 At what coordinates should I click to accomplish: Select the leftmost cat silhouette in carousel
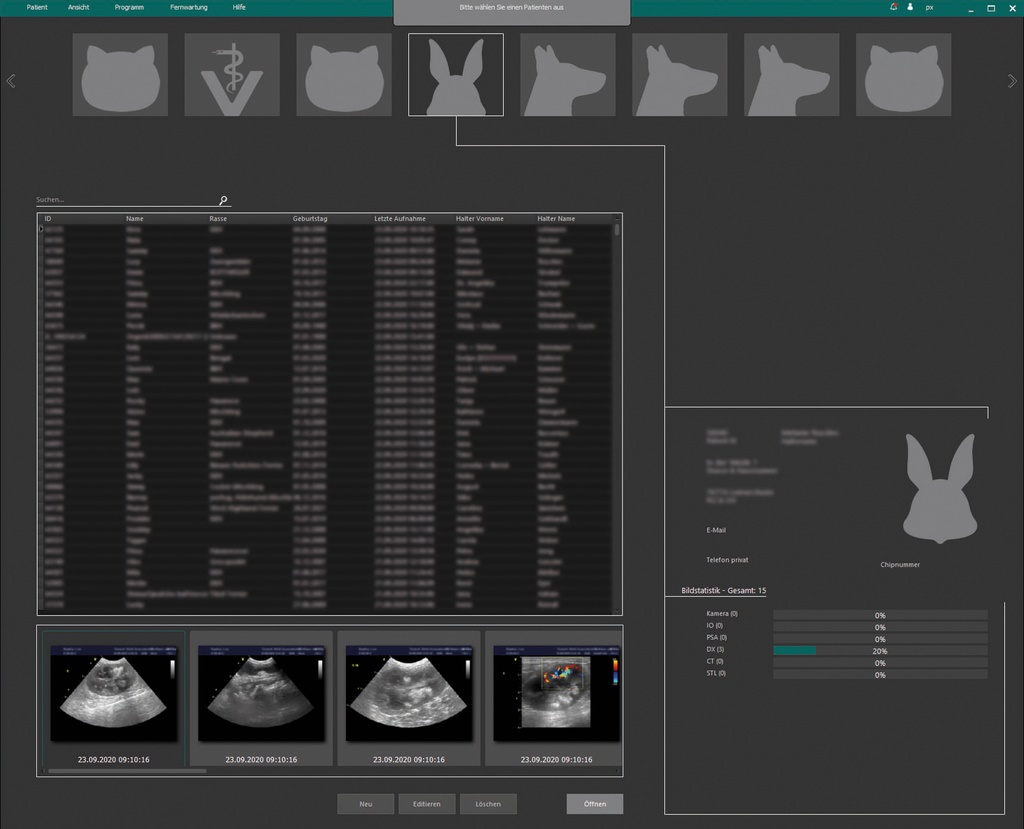(120, 75)
